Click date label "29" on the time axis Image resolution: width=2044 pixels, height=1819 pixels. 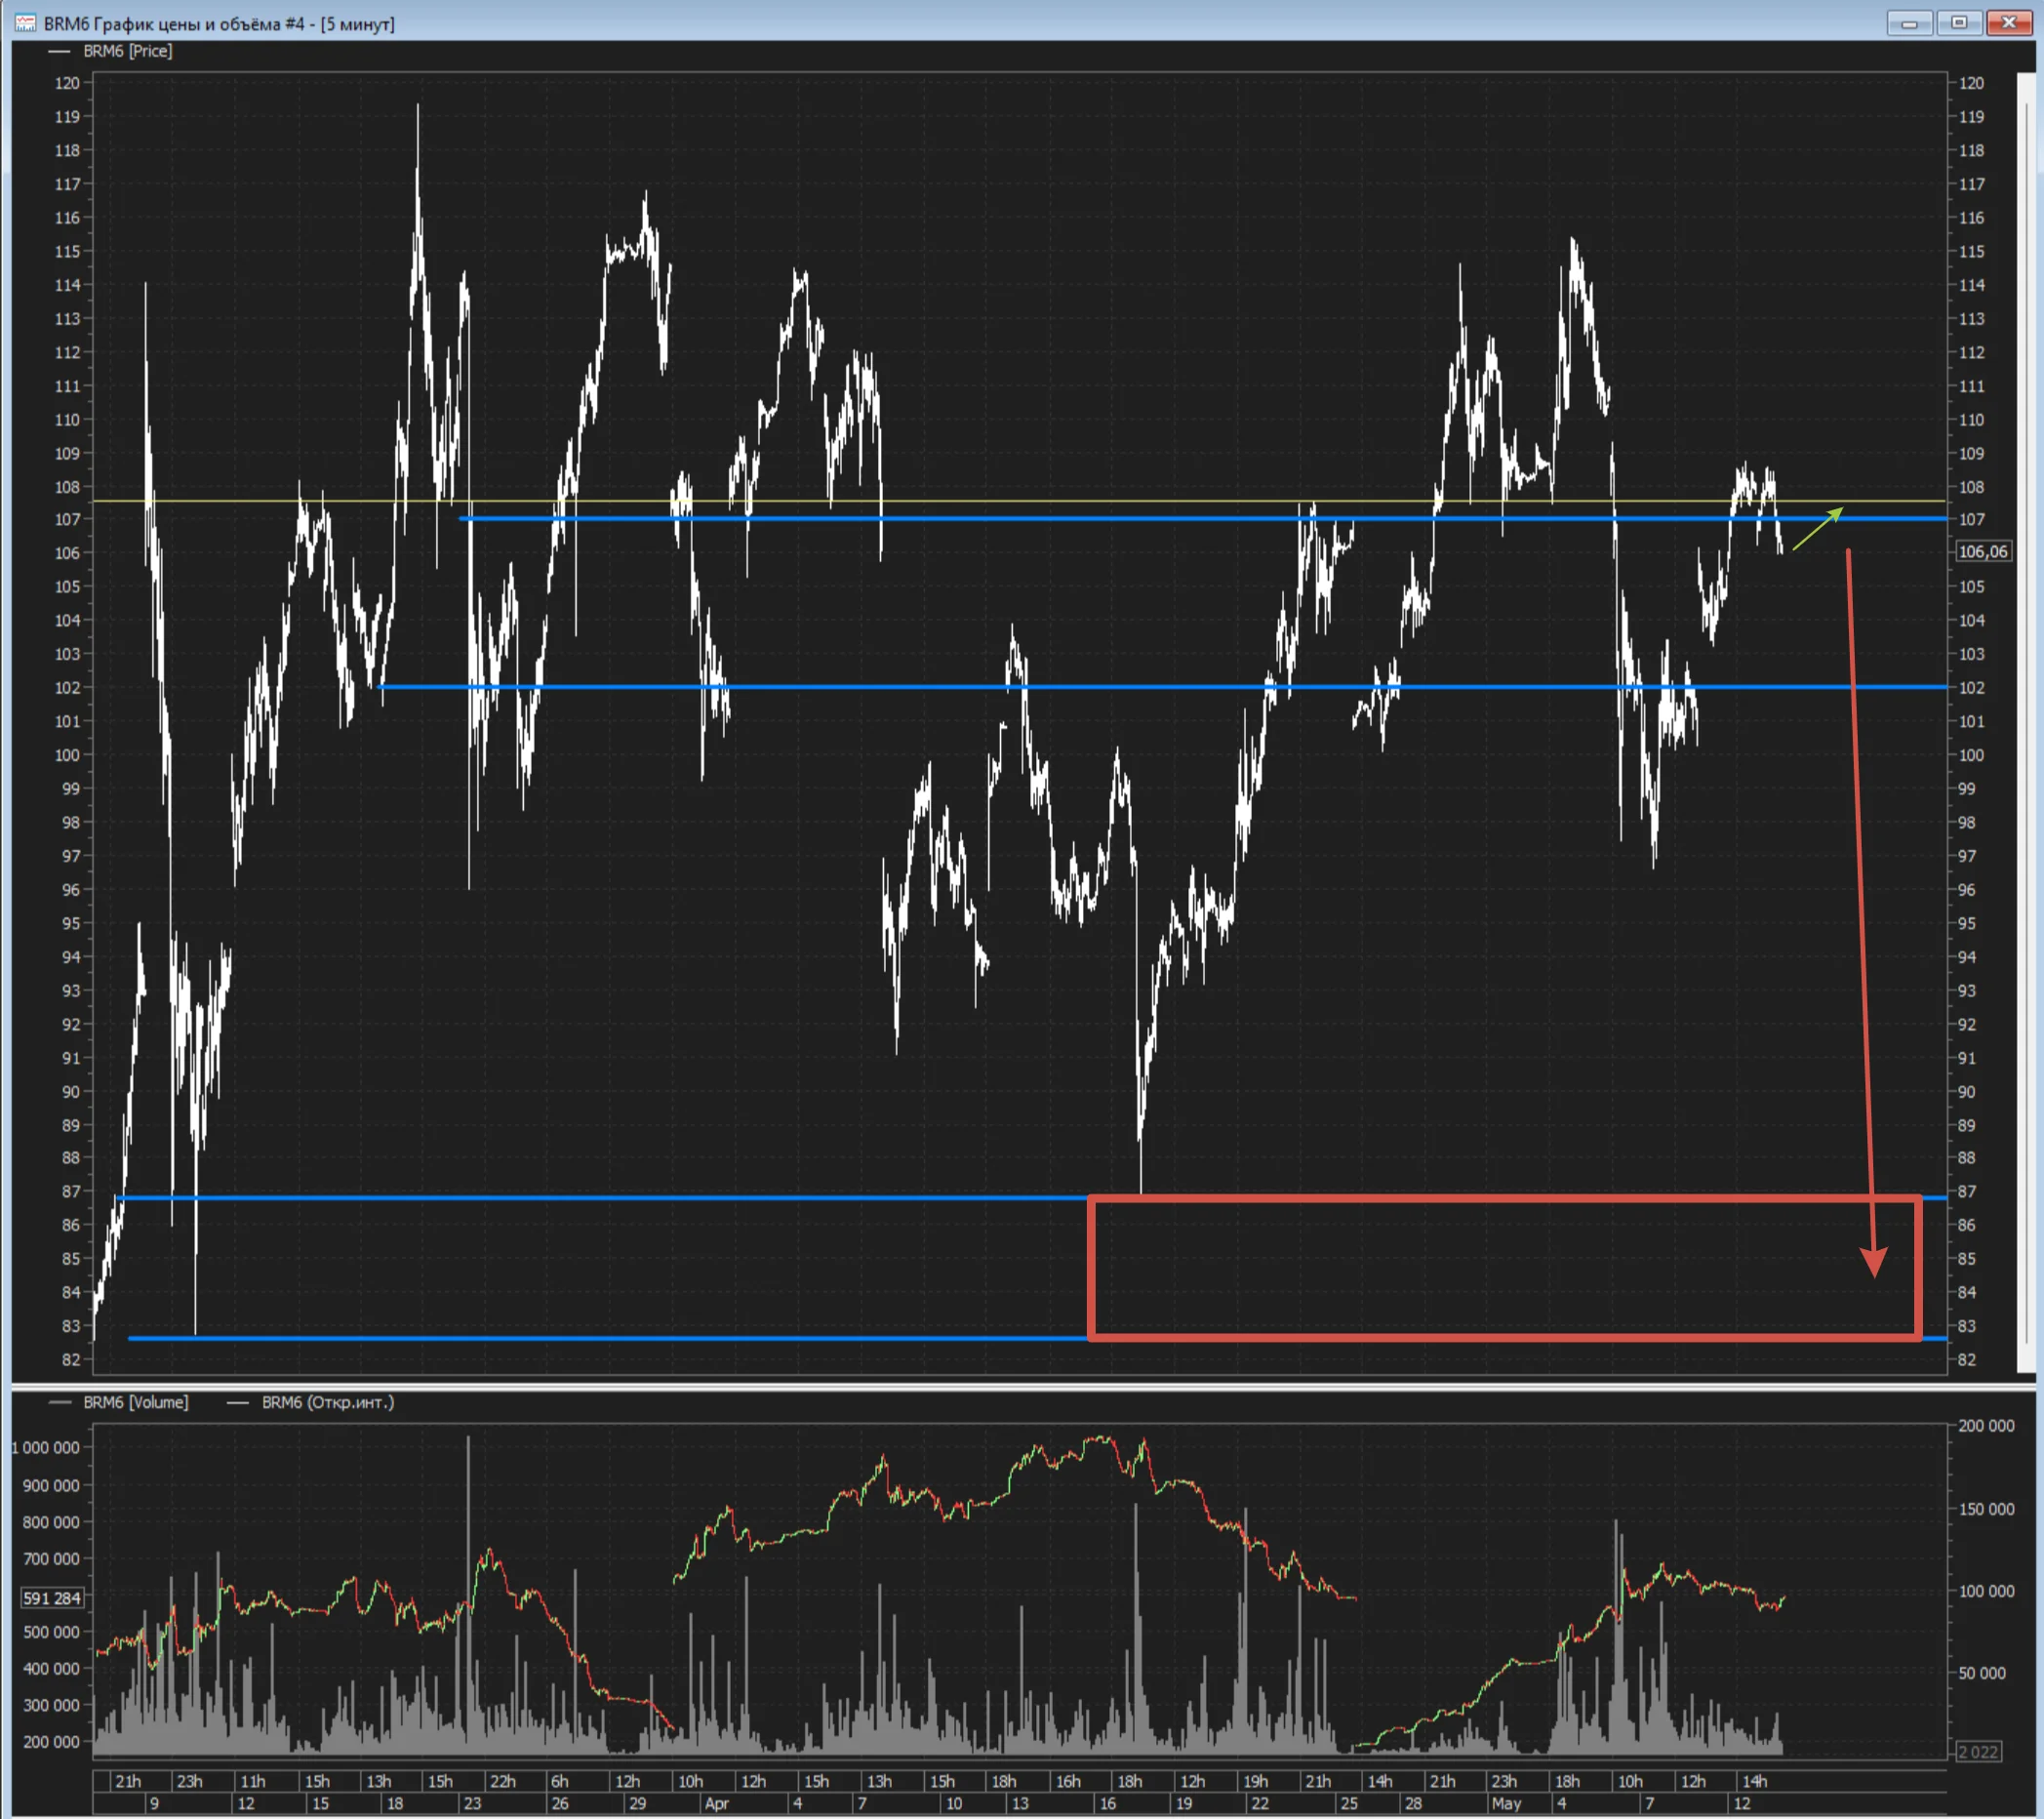637,1803
